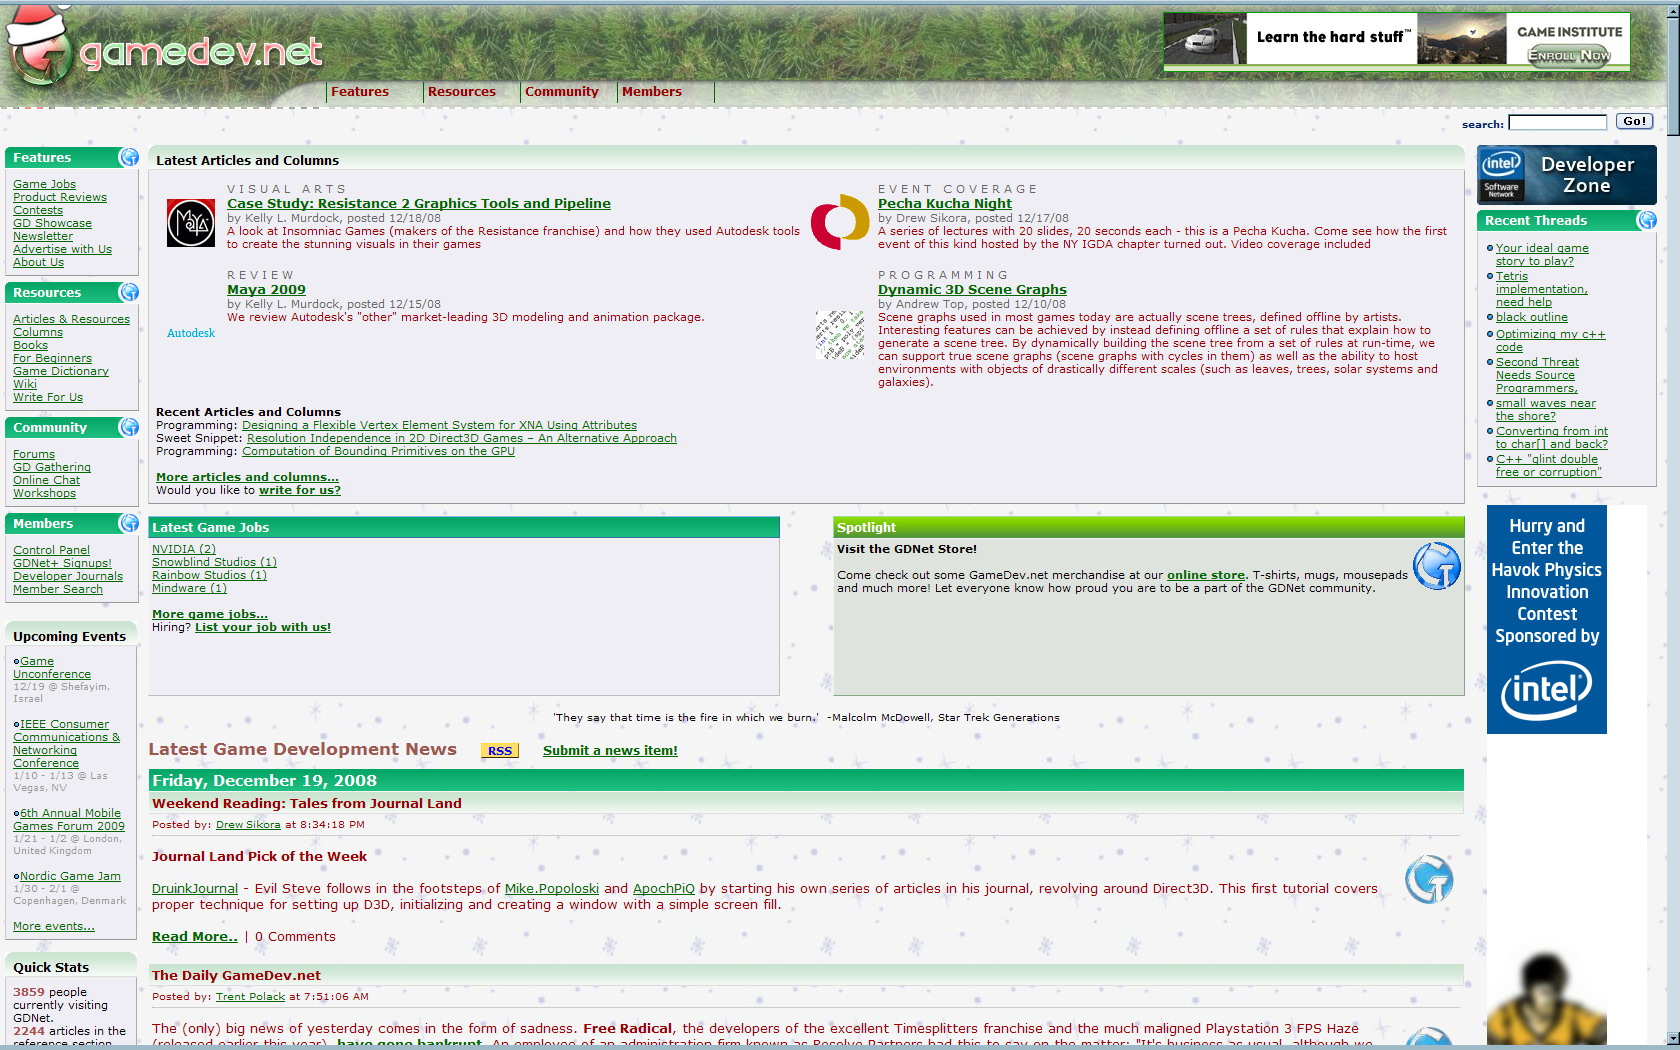Open Nordic Game Jam event link
This screenshot has width=1680, height=1050.
click(x=70, y=876)
